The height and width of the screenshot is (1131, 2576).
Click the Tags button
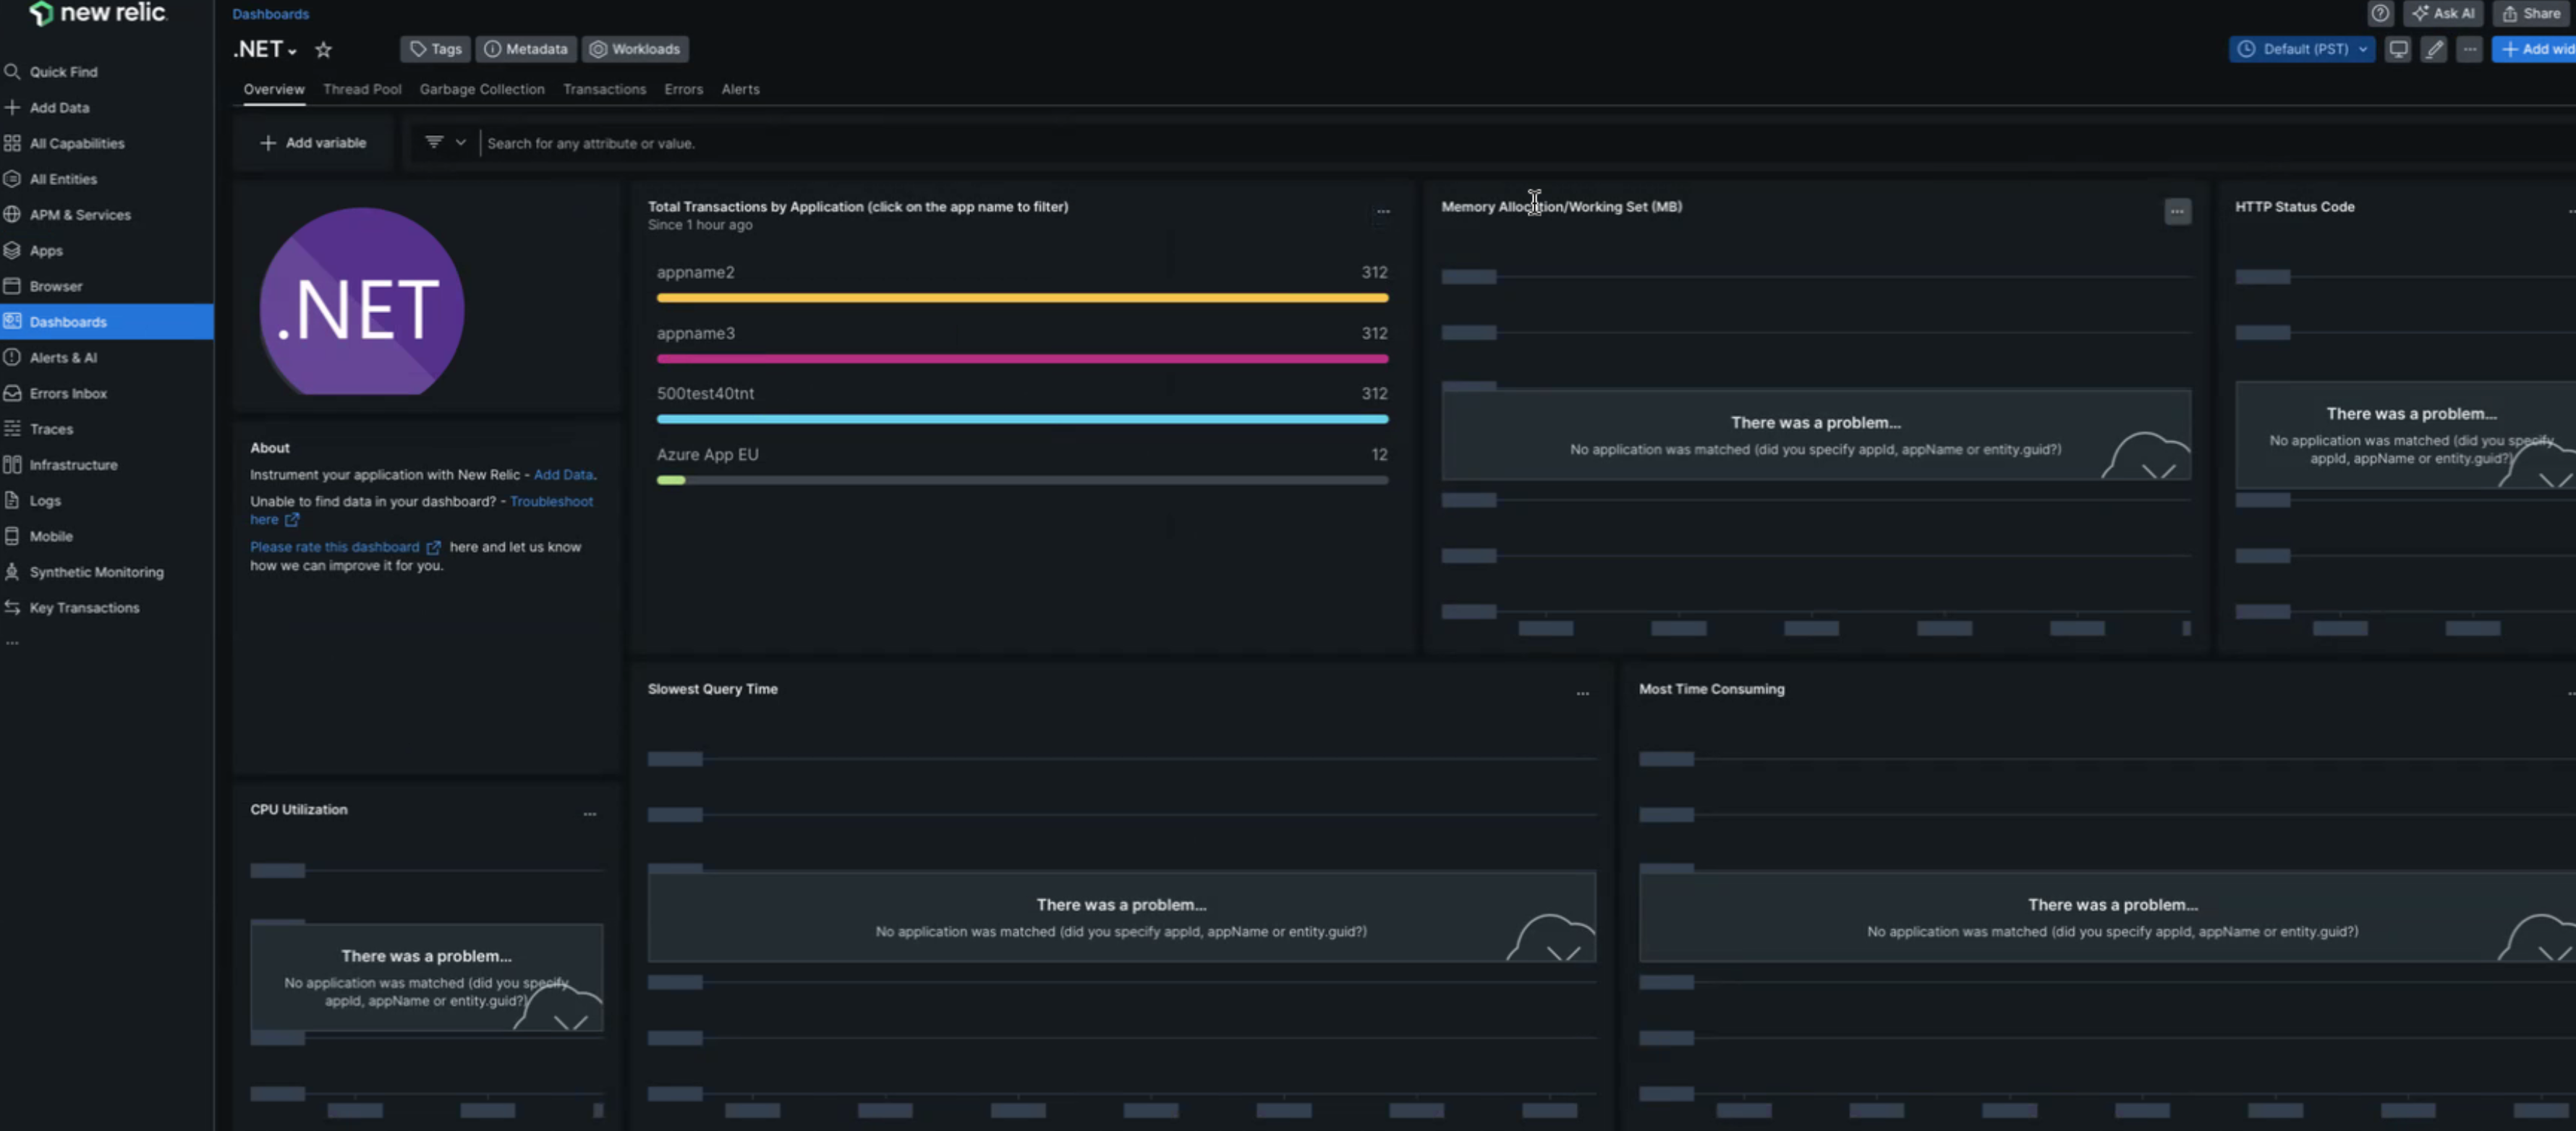(x=435, y=49)
